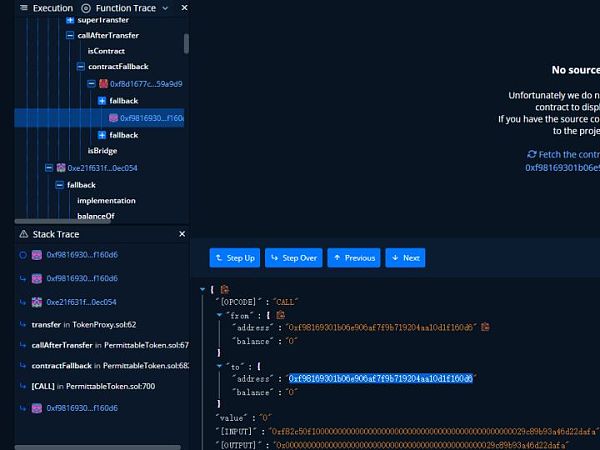Go to the Previous step
This screenshot has height=450, width=600.
pyautogui.click(x=354, y=258)
